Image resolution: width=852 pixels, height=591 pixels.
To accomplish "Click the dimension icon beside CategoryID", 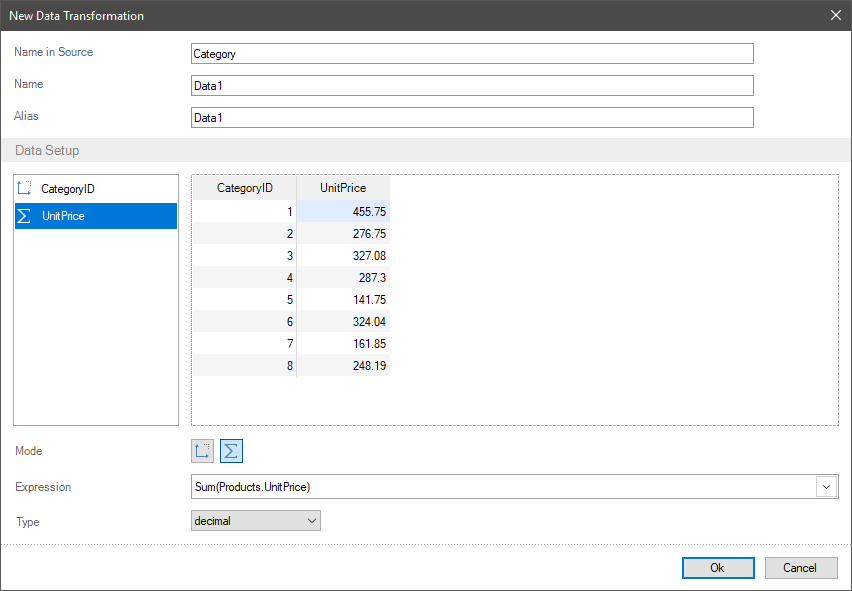I will coord(25,189).
